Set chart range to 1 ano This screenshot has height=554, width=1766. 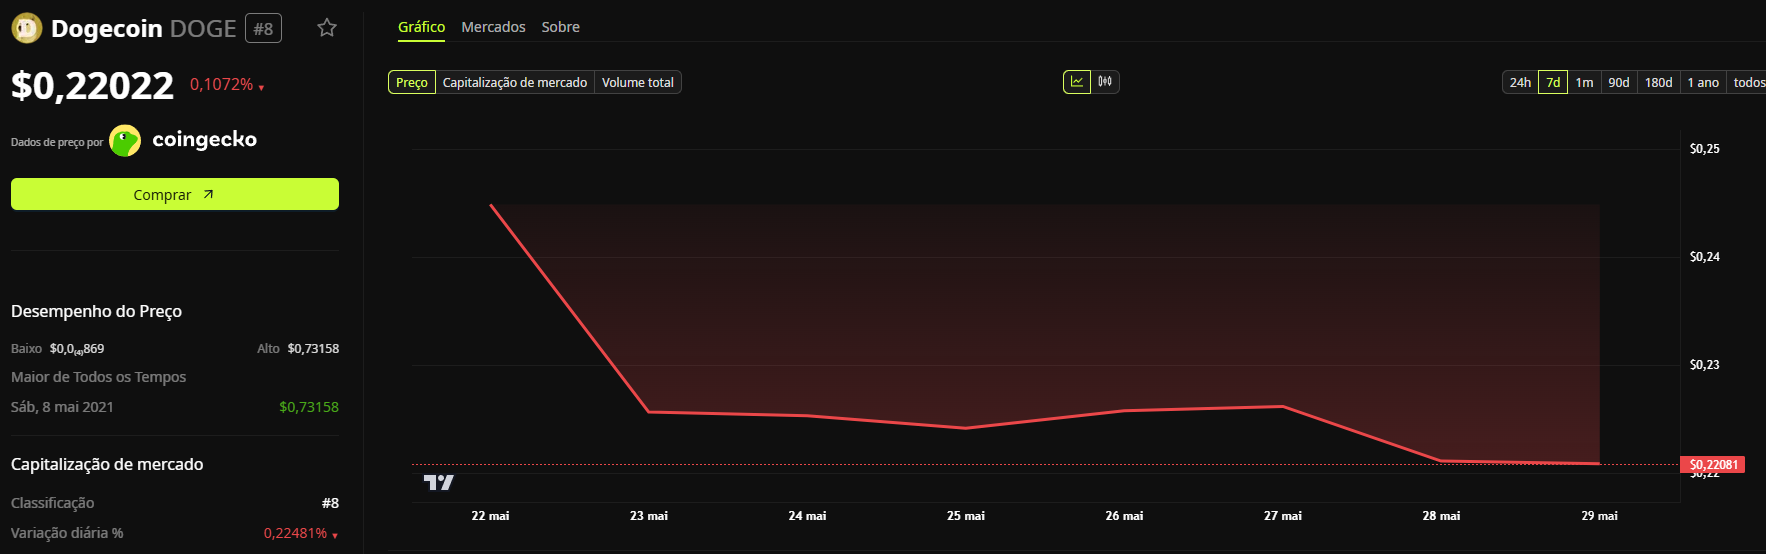click(x=1703, y=82)
